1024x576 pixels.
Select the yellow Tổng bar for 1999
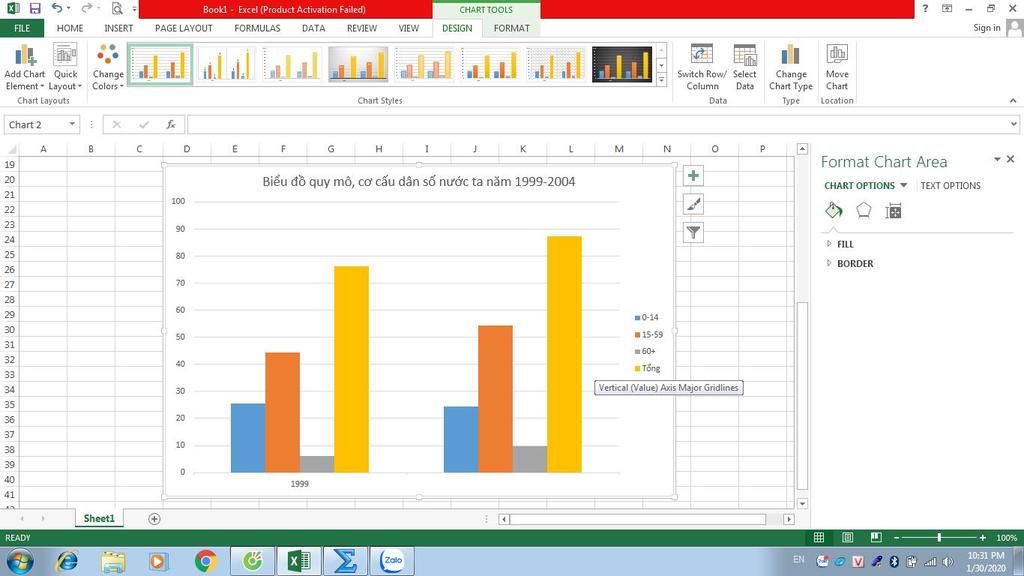click(x=351, y=369)
